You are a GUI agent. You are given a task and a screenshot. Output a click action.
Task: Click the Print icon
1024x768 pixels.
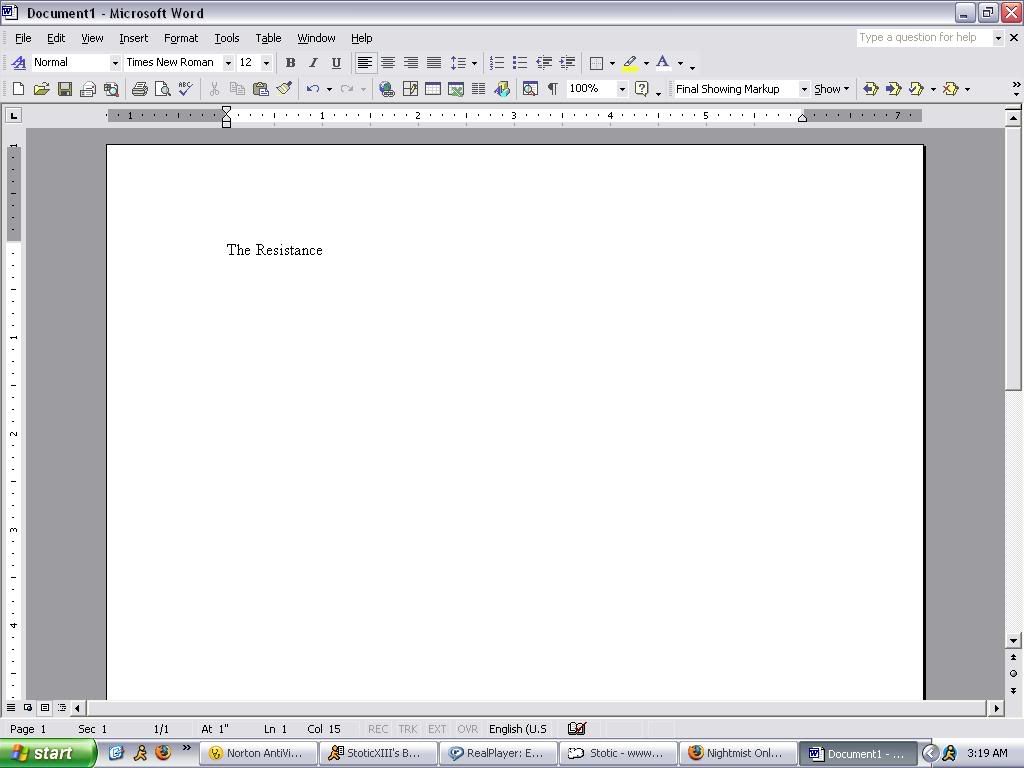[140, 89]
